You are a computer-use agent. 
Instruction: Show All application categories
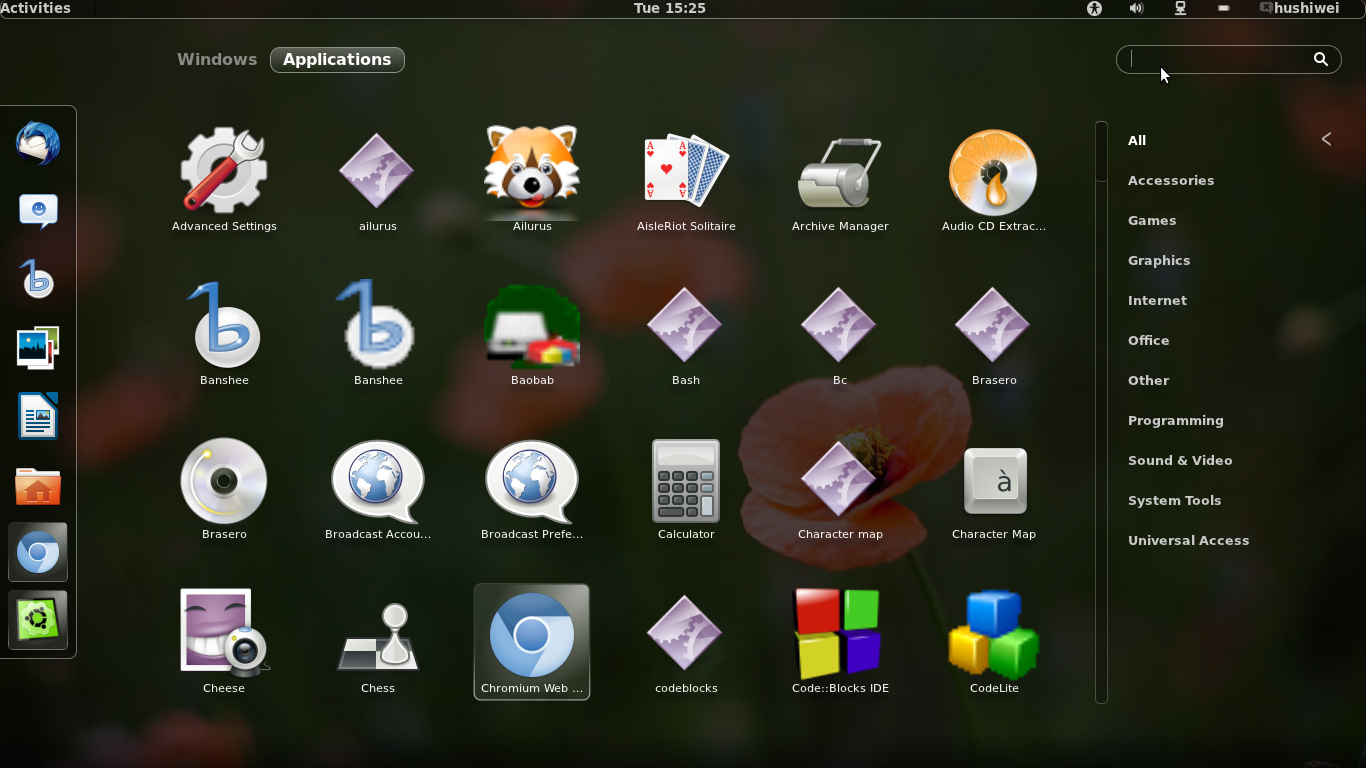point(1137,140)
